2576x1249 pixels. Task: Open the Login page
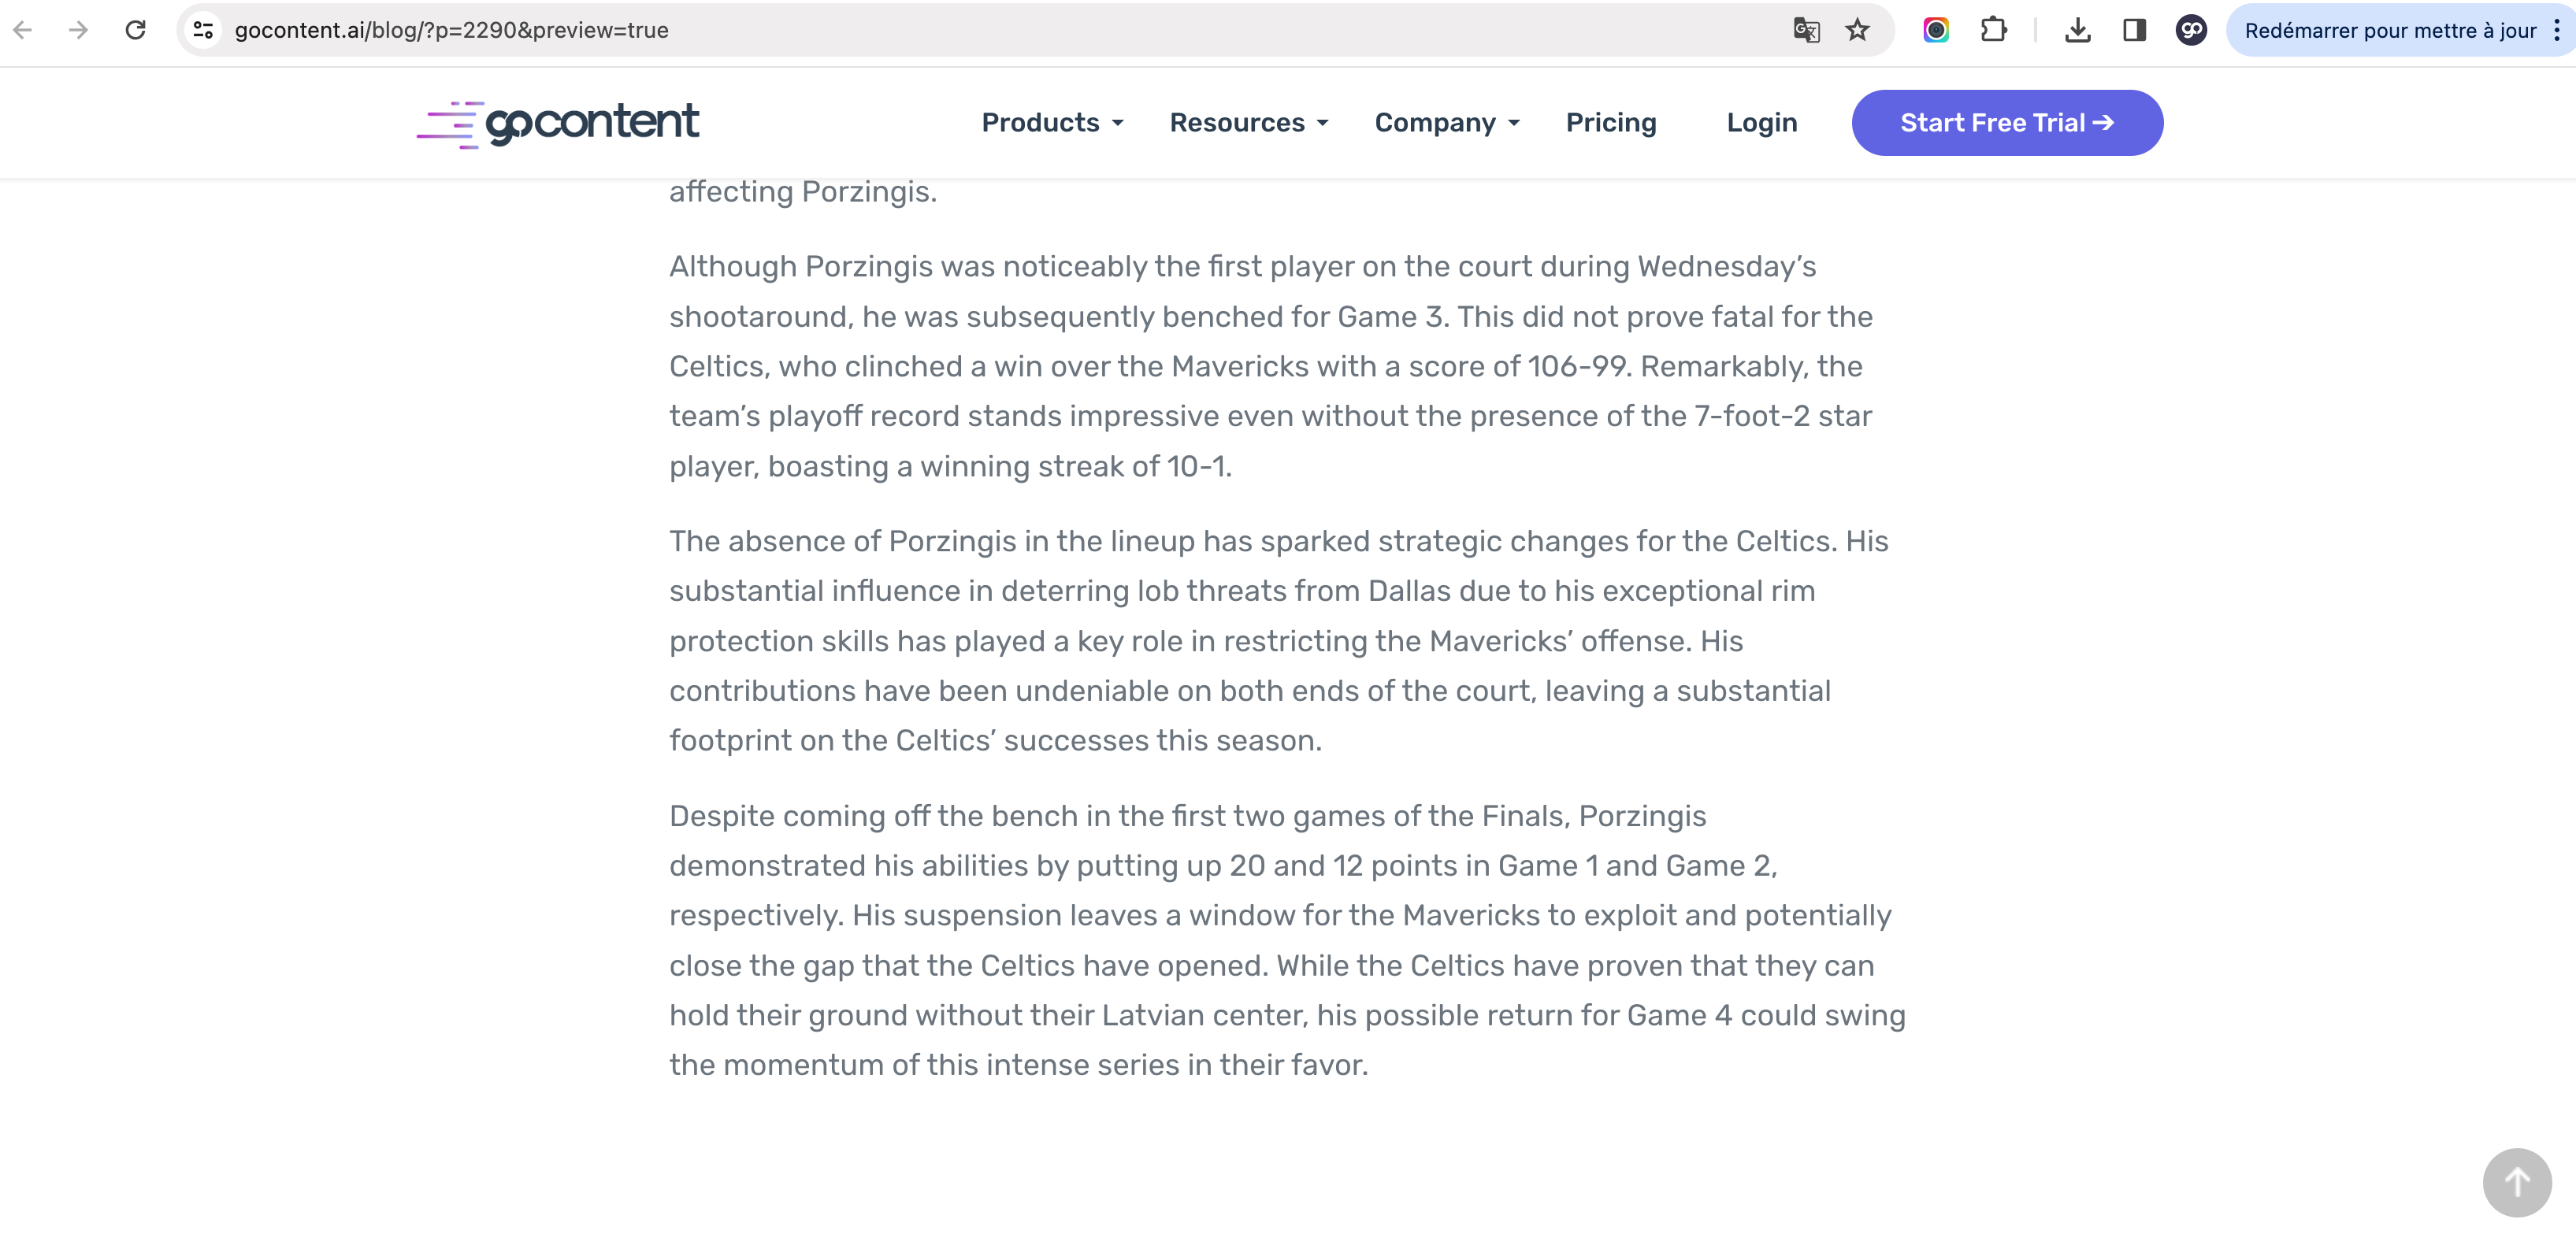1761,122
